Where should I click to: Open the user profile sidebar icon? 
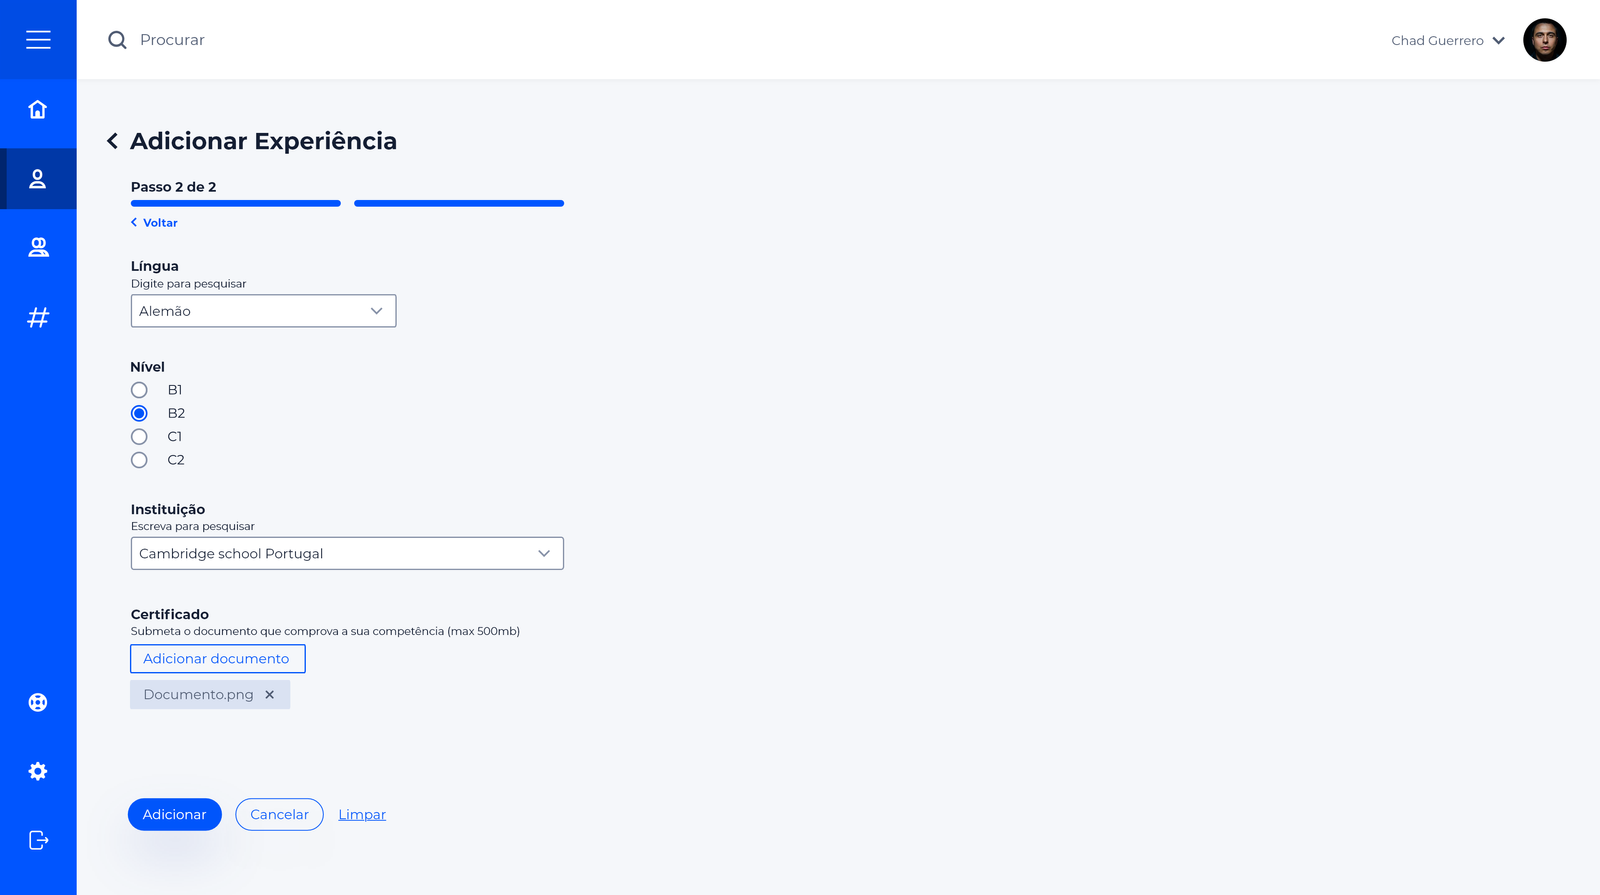coord(38,179)
